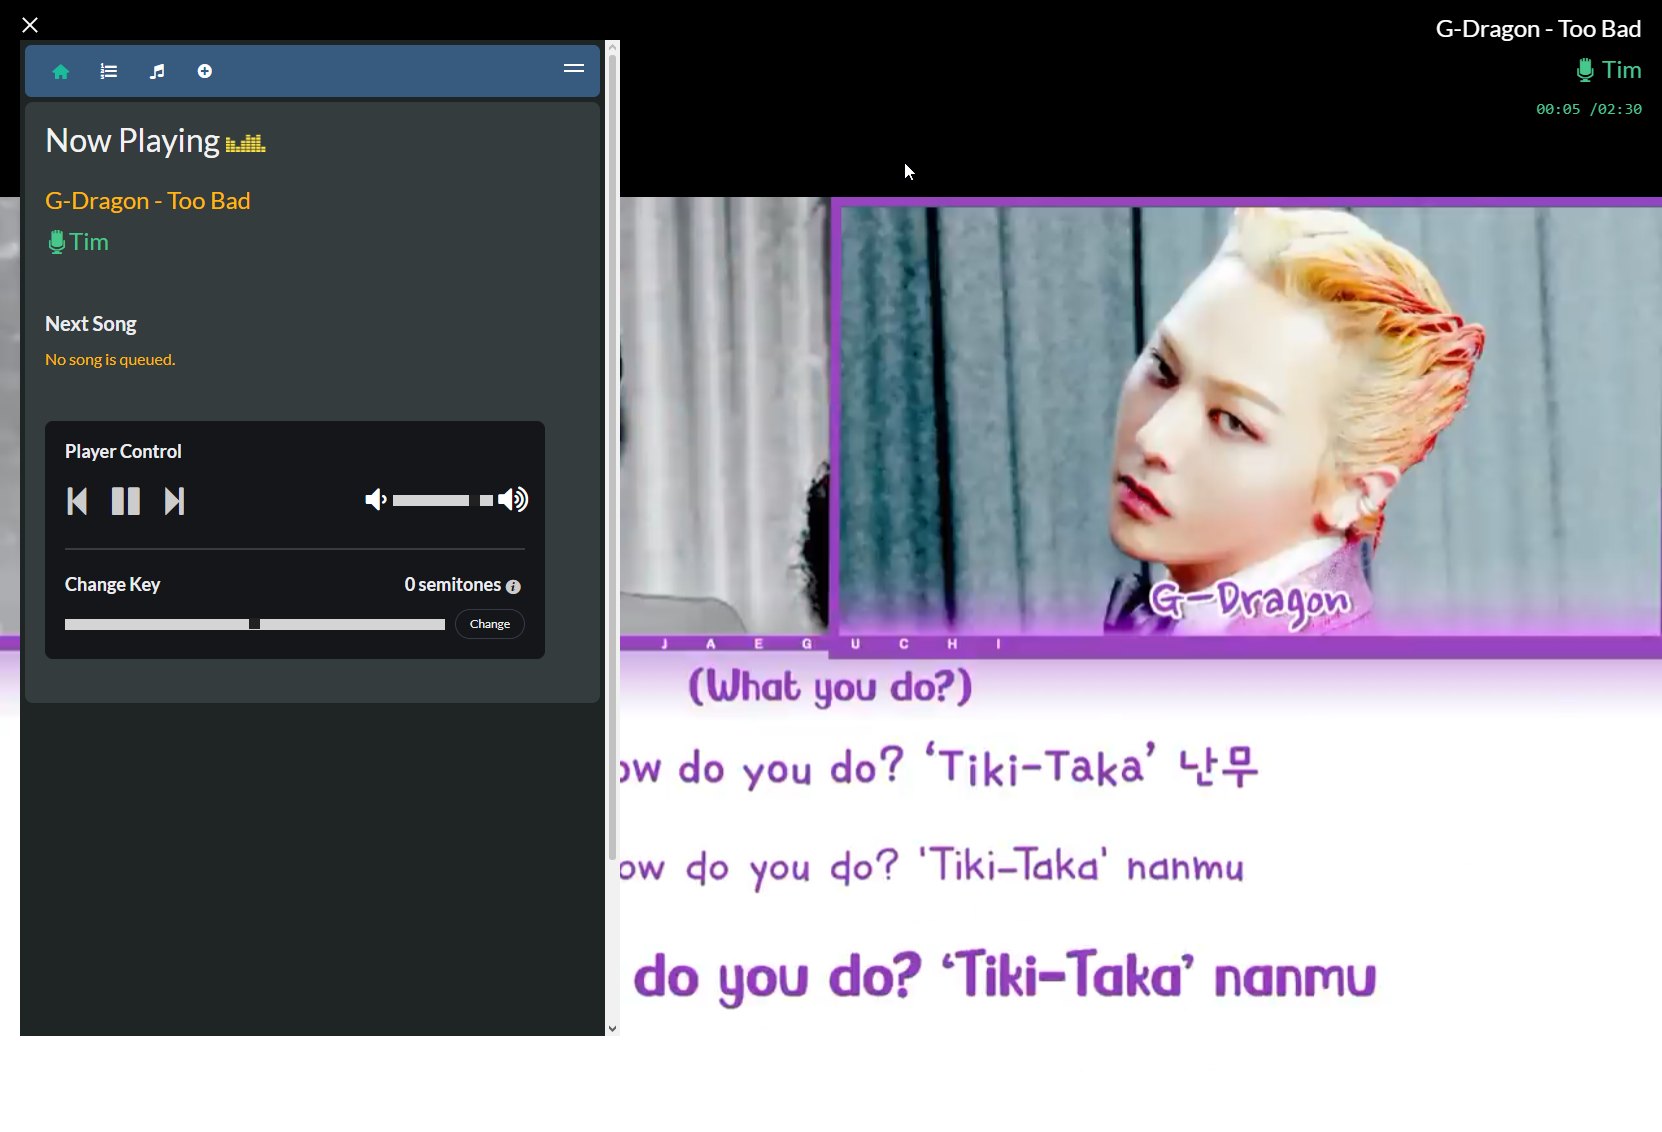Click the top-right microphone icon near Tim
Viewport: 1662px width, 1132px height.
coord(1585,70)
